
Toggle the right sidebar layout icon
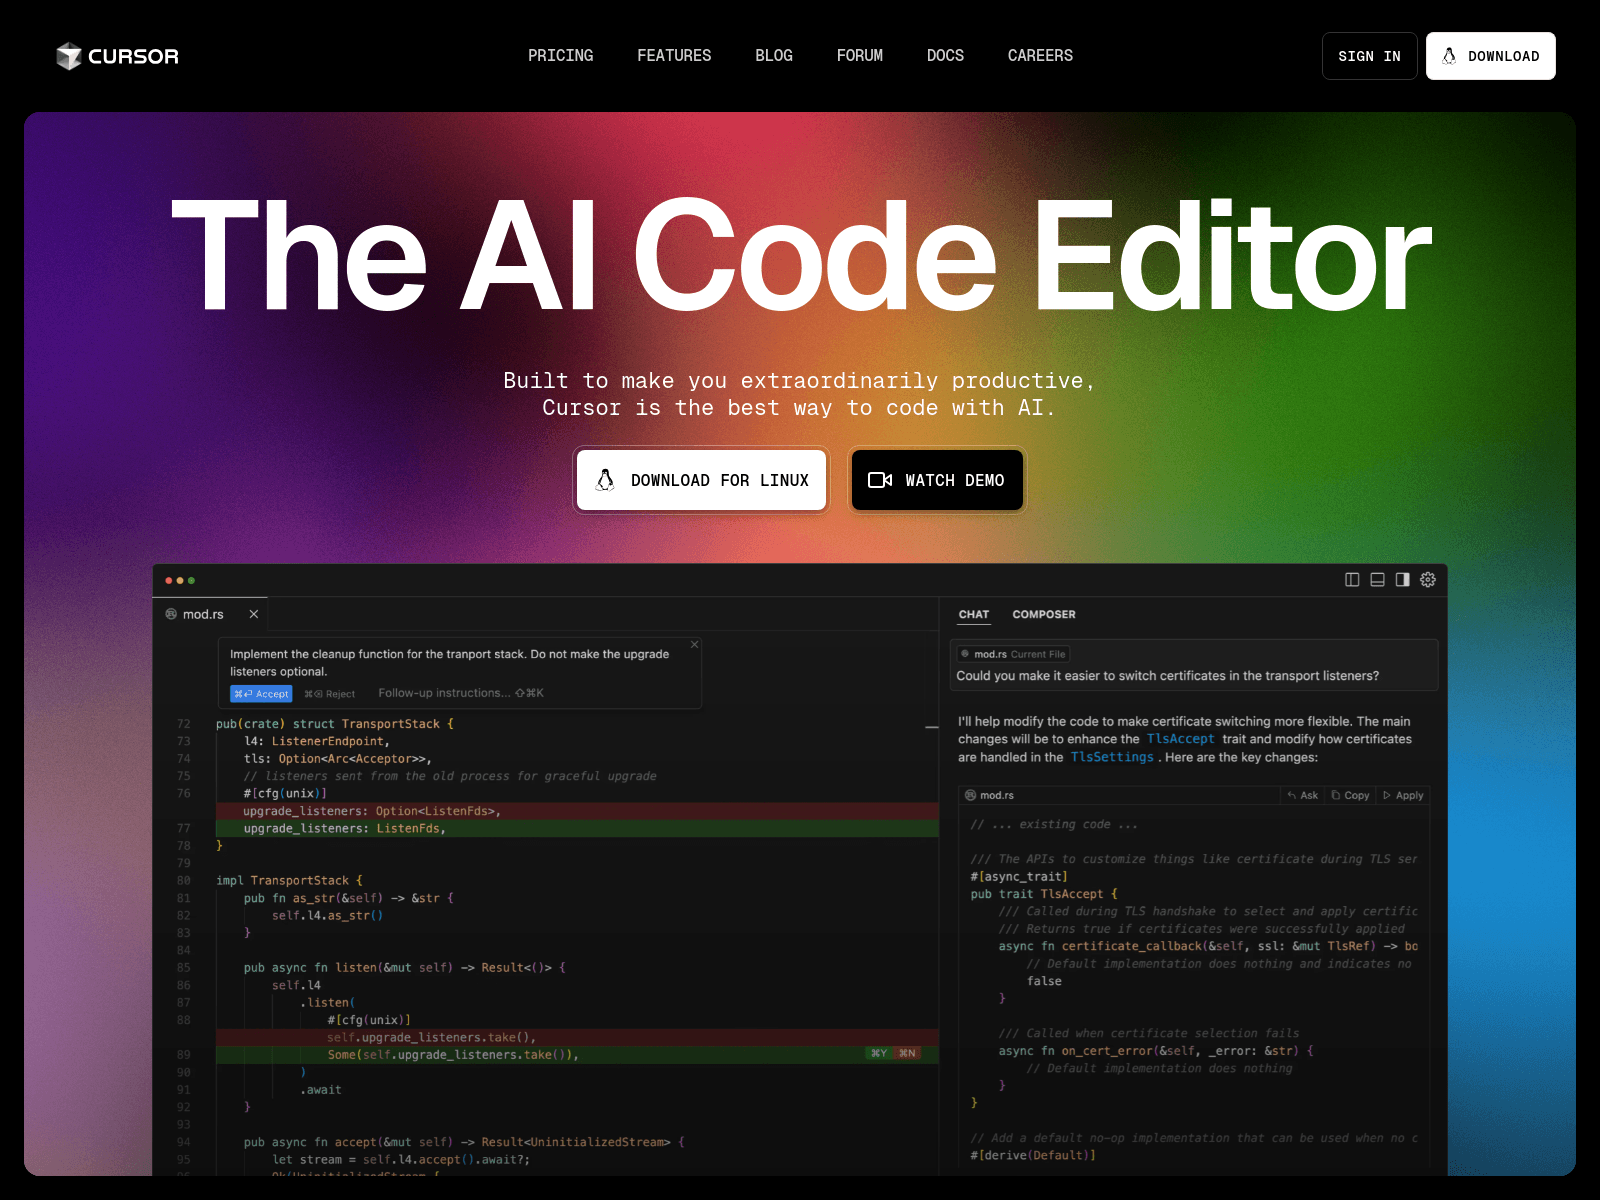click(x=1402, y=580)
